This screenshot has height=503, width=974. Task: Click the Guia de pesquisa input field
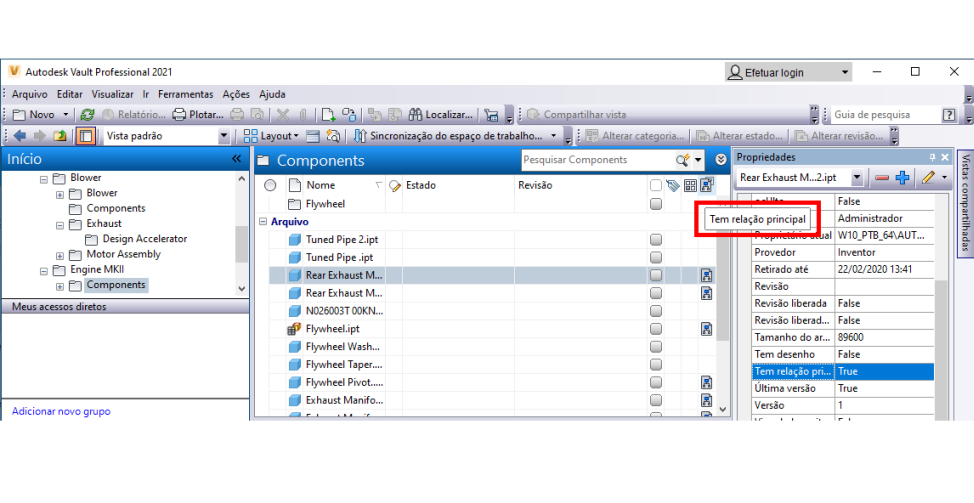(886, 115)
